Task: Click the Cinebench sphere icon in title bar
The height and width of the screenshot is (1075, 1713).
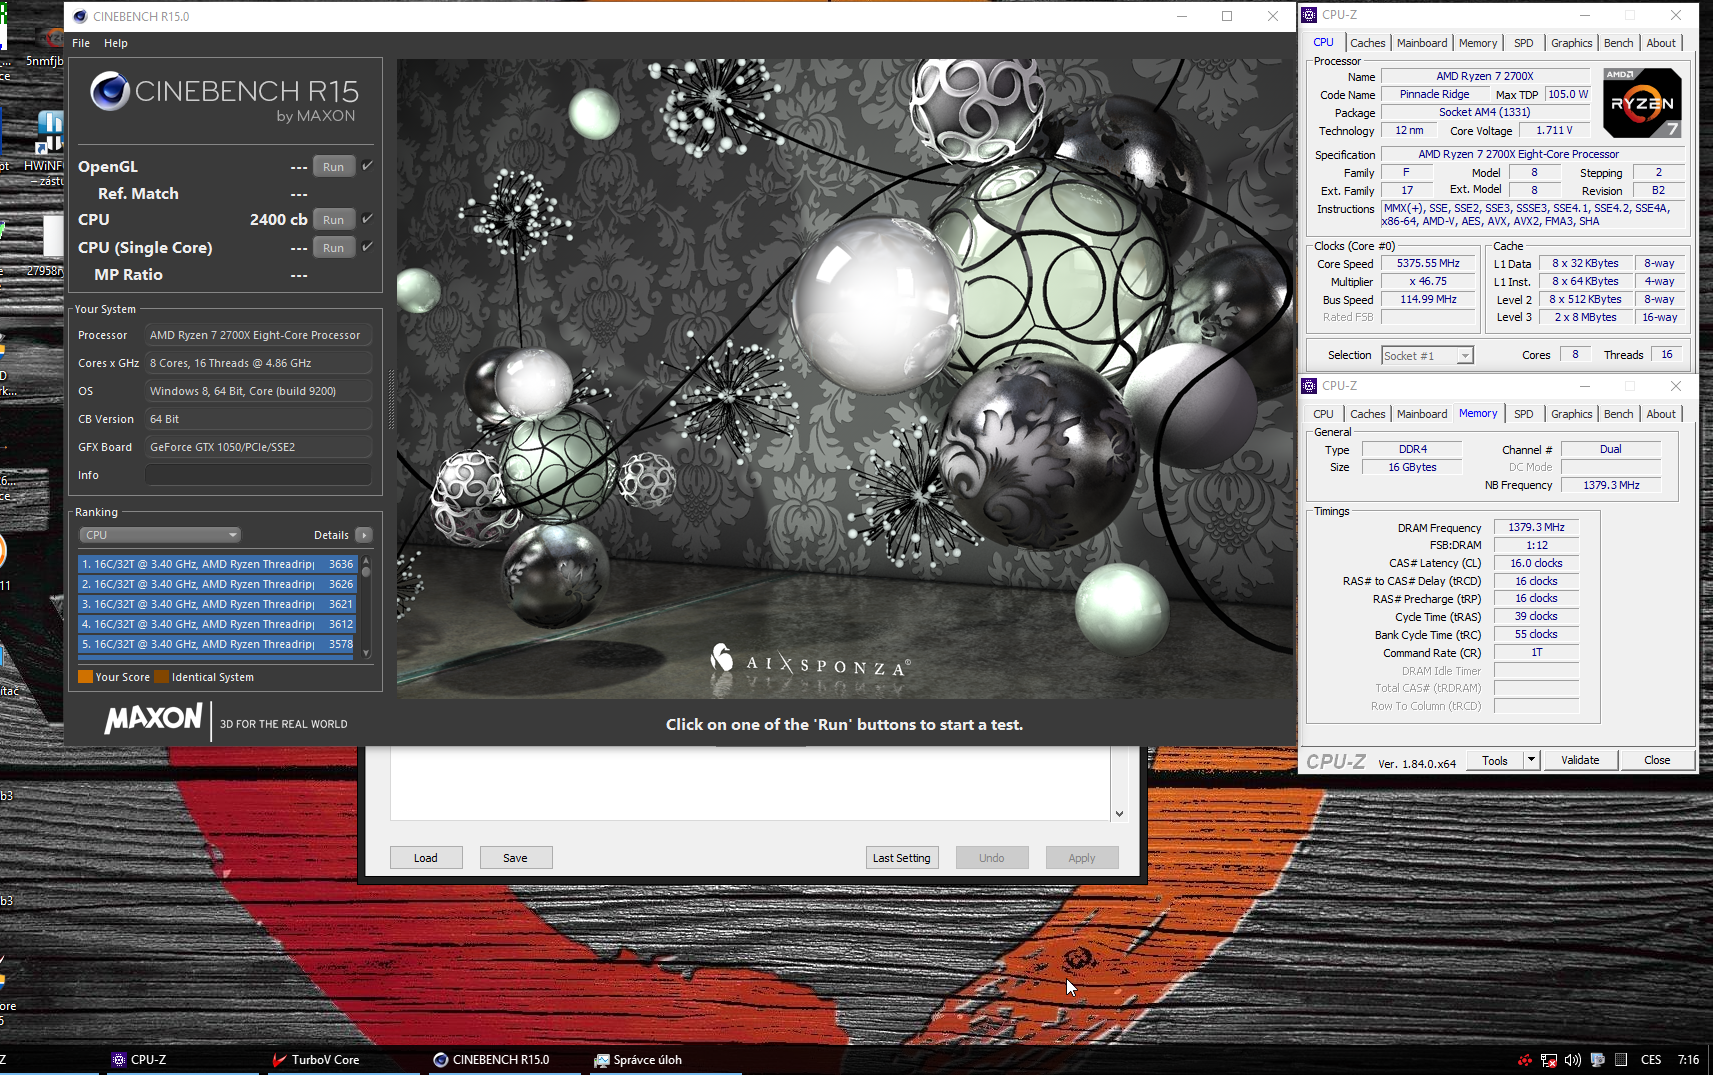Action: click(80, 16)
